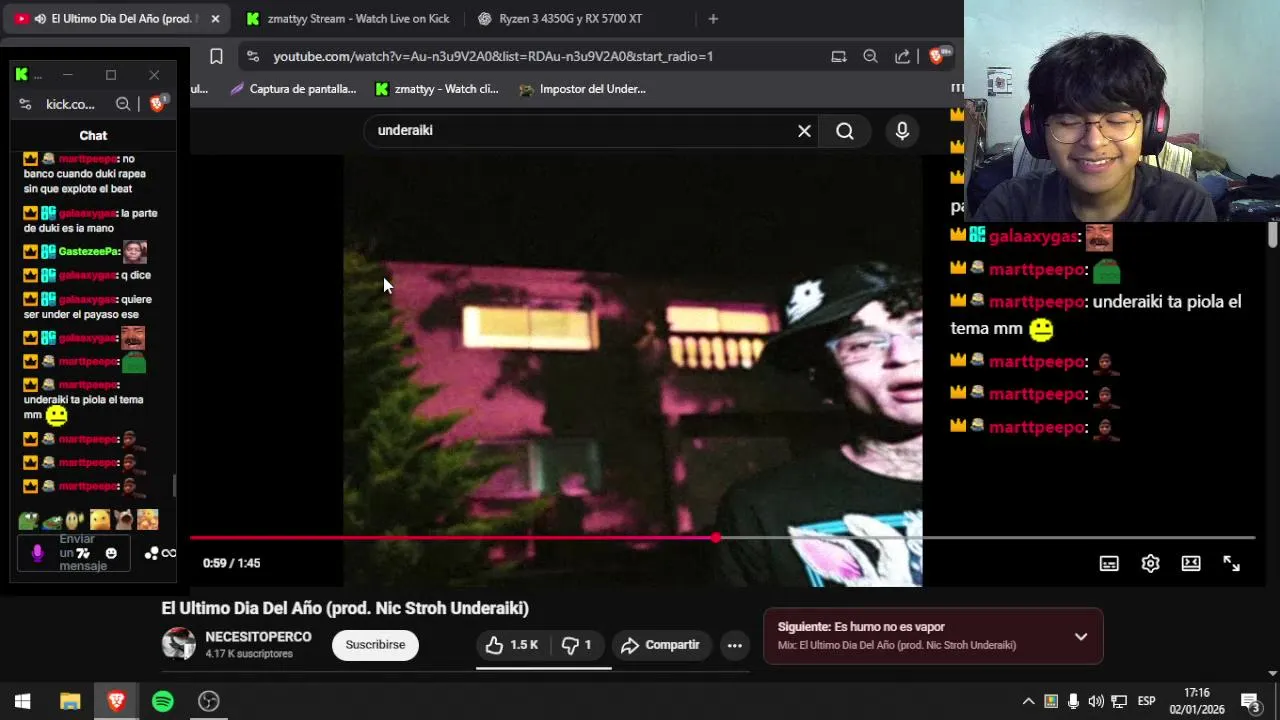
Task: Open zmattyy - Watch cli bookmark
Action: pyautogui.click(x=437, y=89)
